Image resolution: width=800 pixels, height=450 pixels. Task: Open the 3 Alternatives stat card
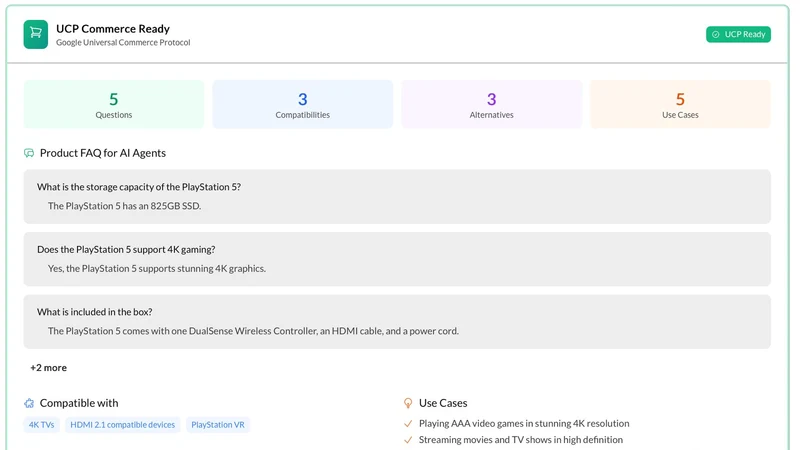pos(491,104)
